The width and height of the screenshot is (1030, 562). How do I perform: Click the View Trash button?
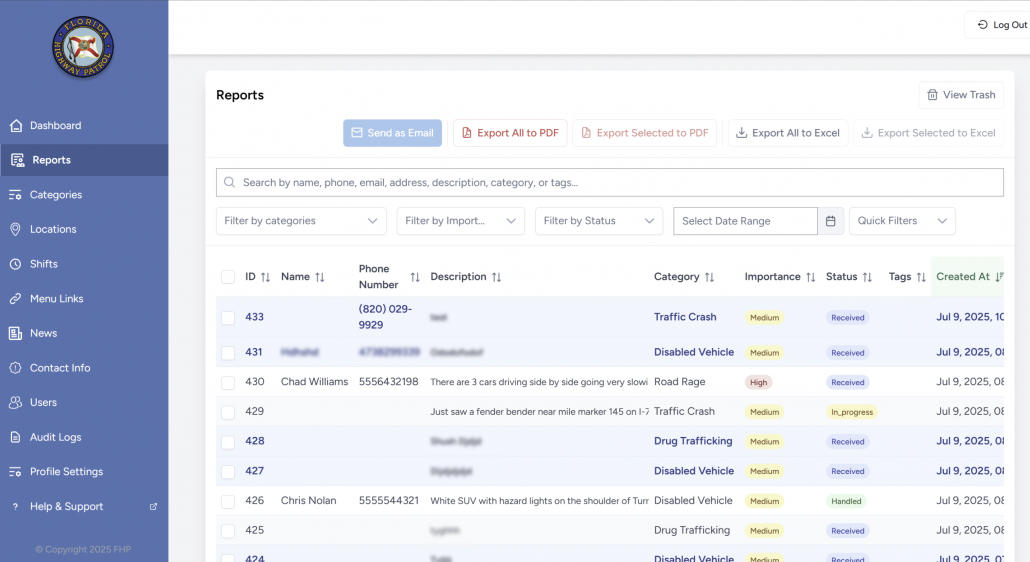click(x=960, y=95)
